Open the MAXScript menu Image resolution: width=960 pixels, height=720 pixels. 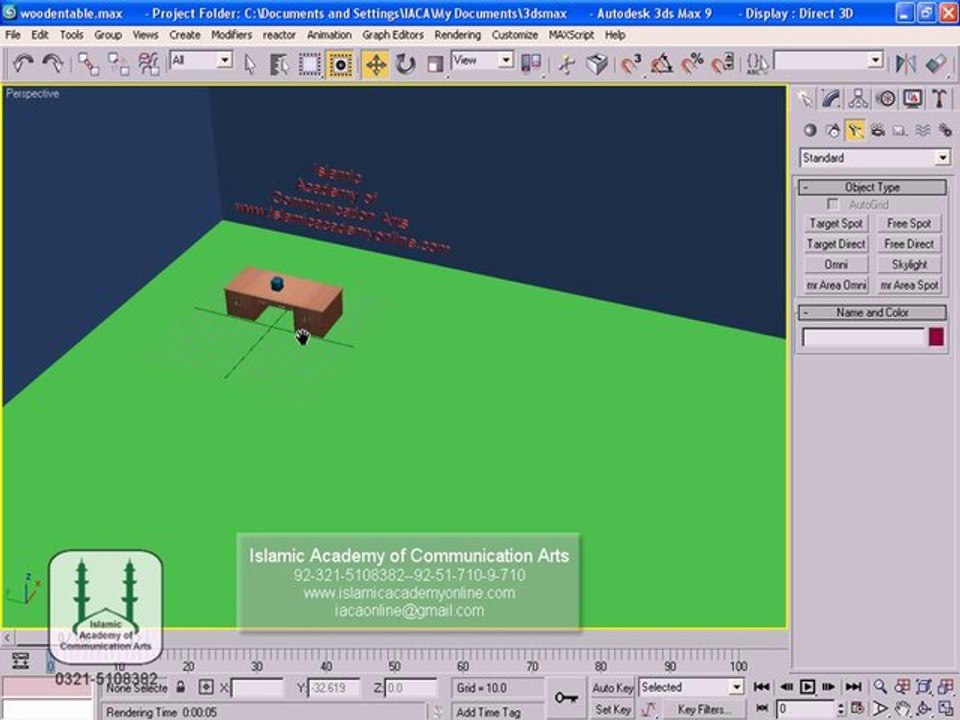coord(571,35)
